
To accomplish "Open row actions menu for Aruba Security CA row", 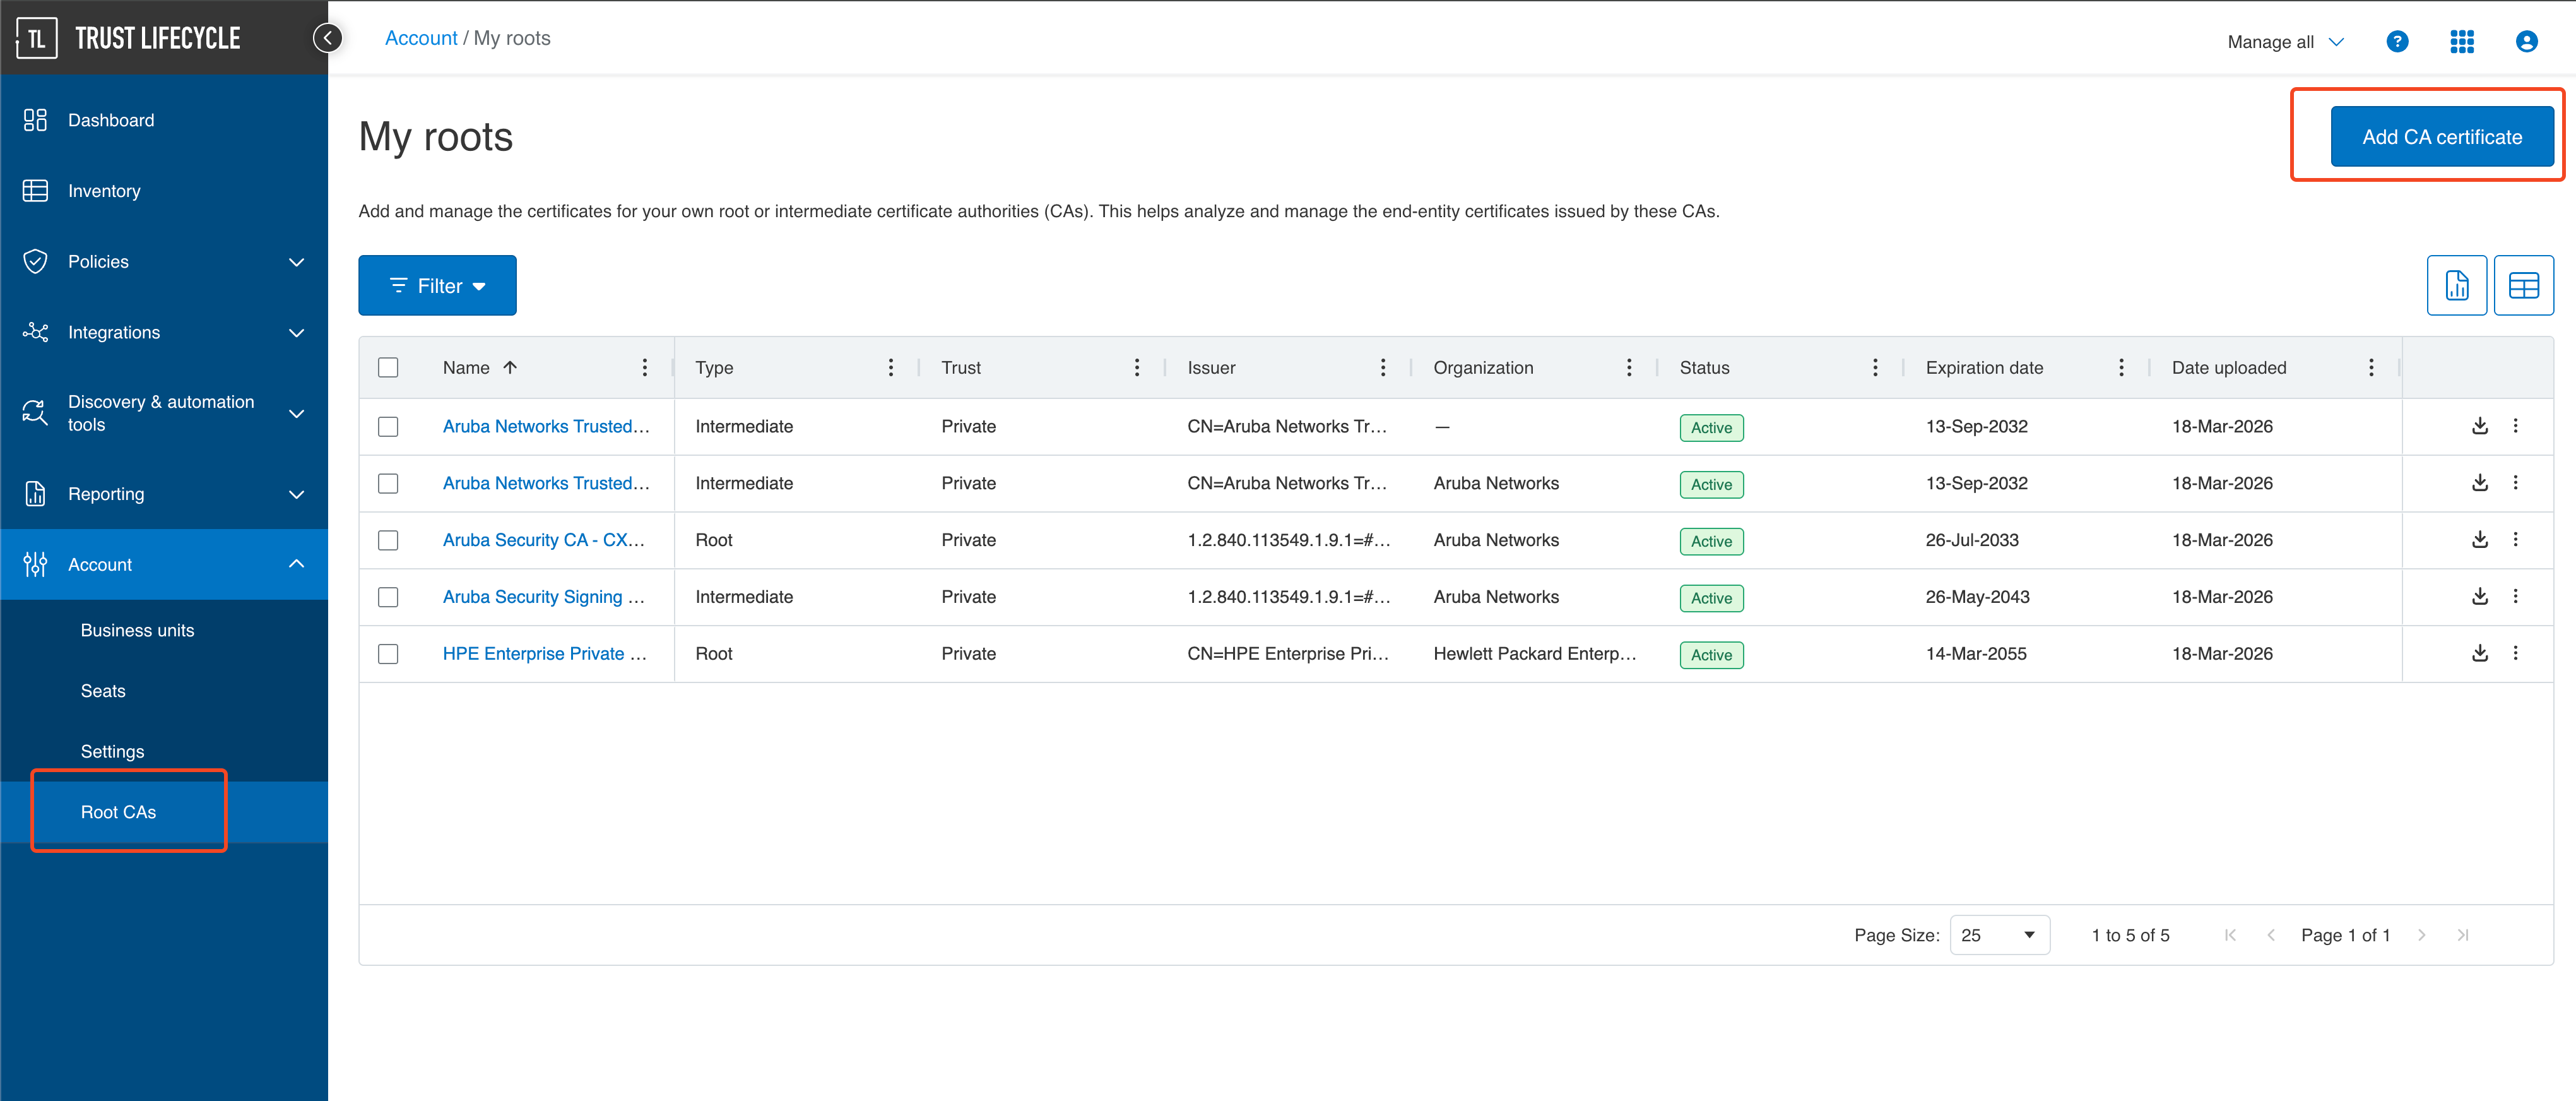I will [2516, 540].
